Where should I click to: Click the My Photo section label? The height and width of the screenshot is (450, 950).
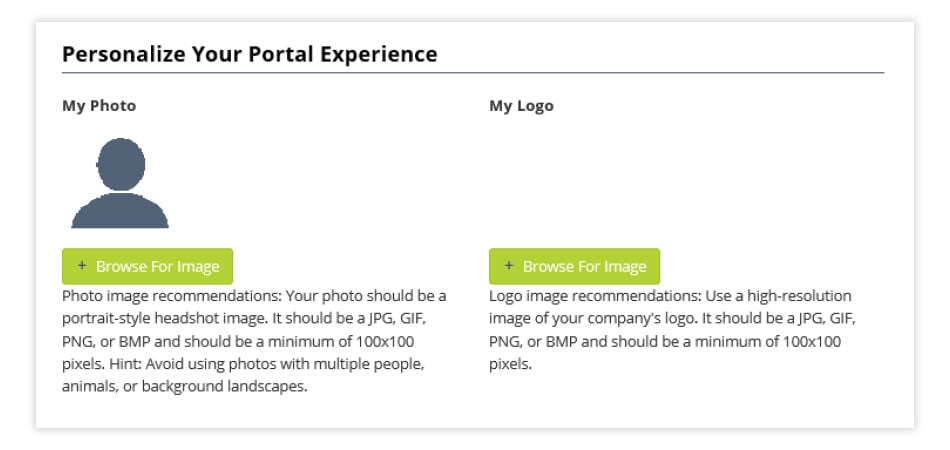pos(99,105)
